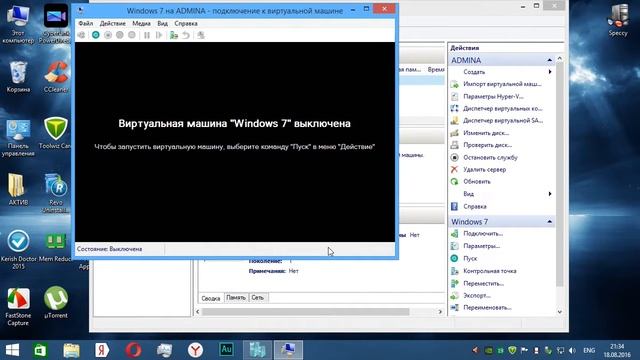Open the CCleaner desktop icon

[56, 77]
